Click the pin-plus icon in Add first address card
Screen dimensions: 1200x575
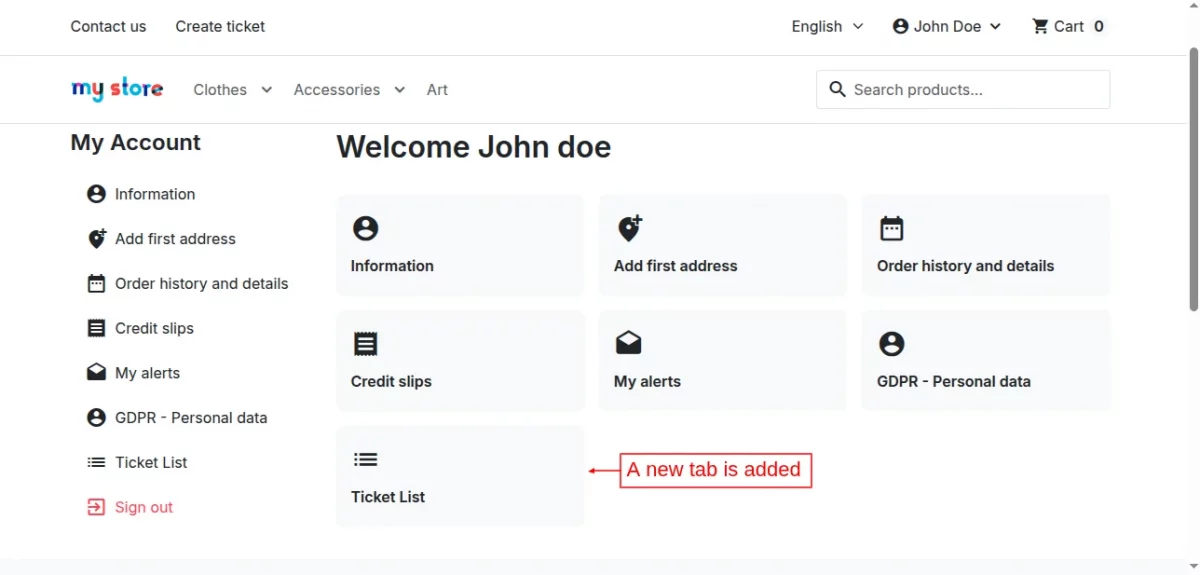[x=629, y=229]
